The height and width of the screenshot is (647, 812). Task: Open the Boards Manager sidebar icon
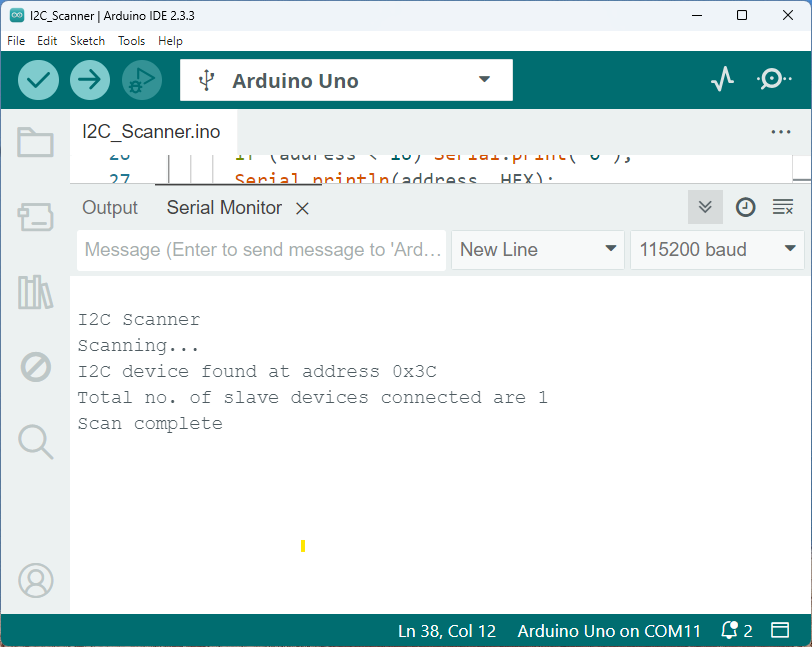coord(35,217)
